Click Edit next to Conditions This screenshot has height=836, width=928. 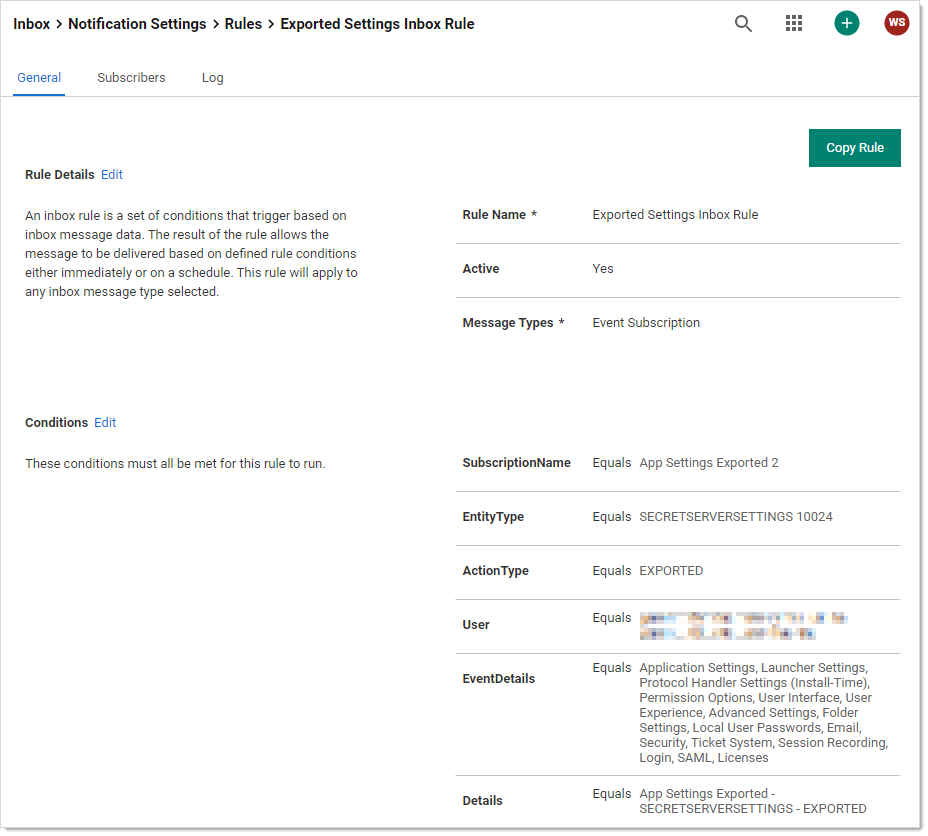105,423
